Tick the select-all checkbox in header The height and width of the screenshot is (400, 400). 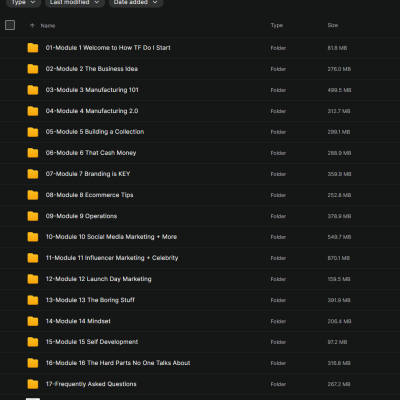[x=10, y=25]
